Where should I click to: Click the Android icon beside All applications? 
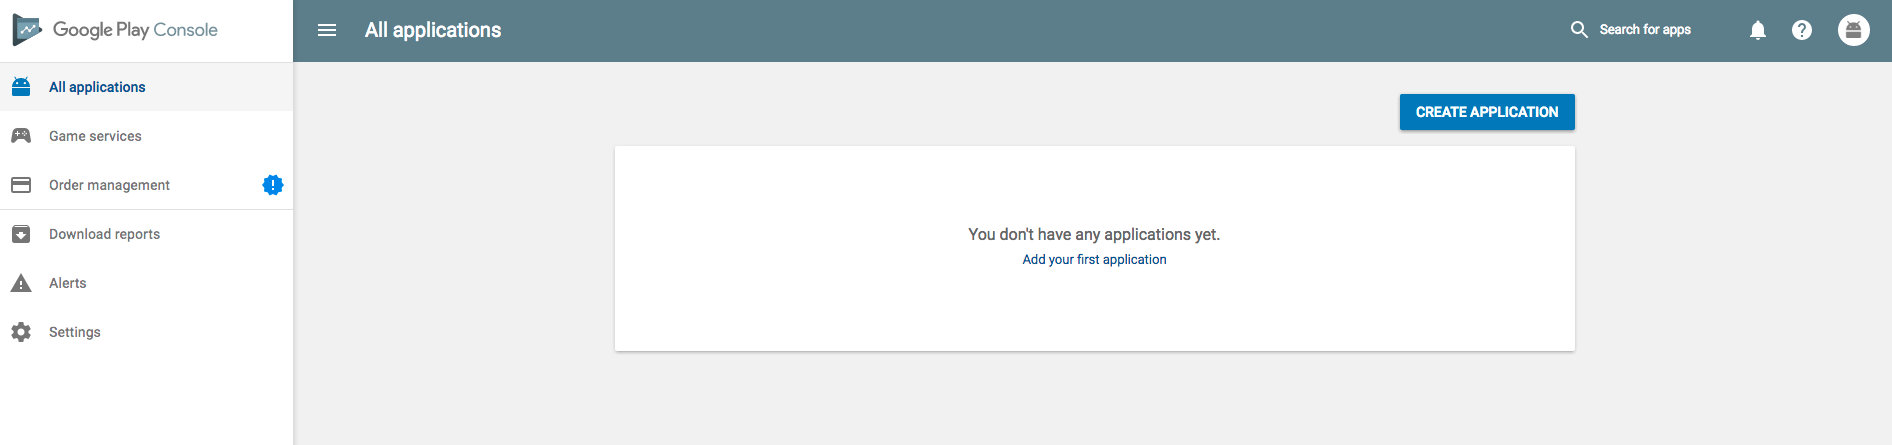click(21, 87)
